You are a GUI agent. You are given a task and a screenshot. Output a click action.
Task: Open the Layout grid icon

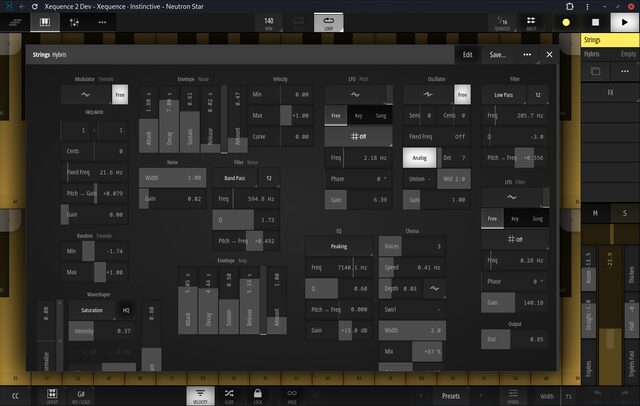pyautogui.click(x=52, y=396)
